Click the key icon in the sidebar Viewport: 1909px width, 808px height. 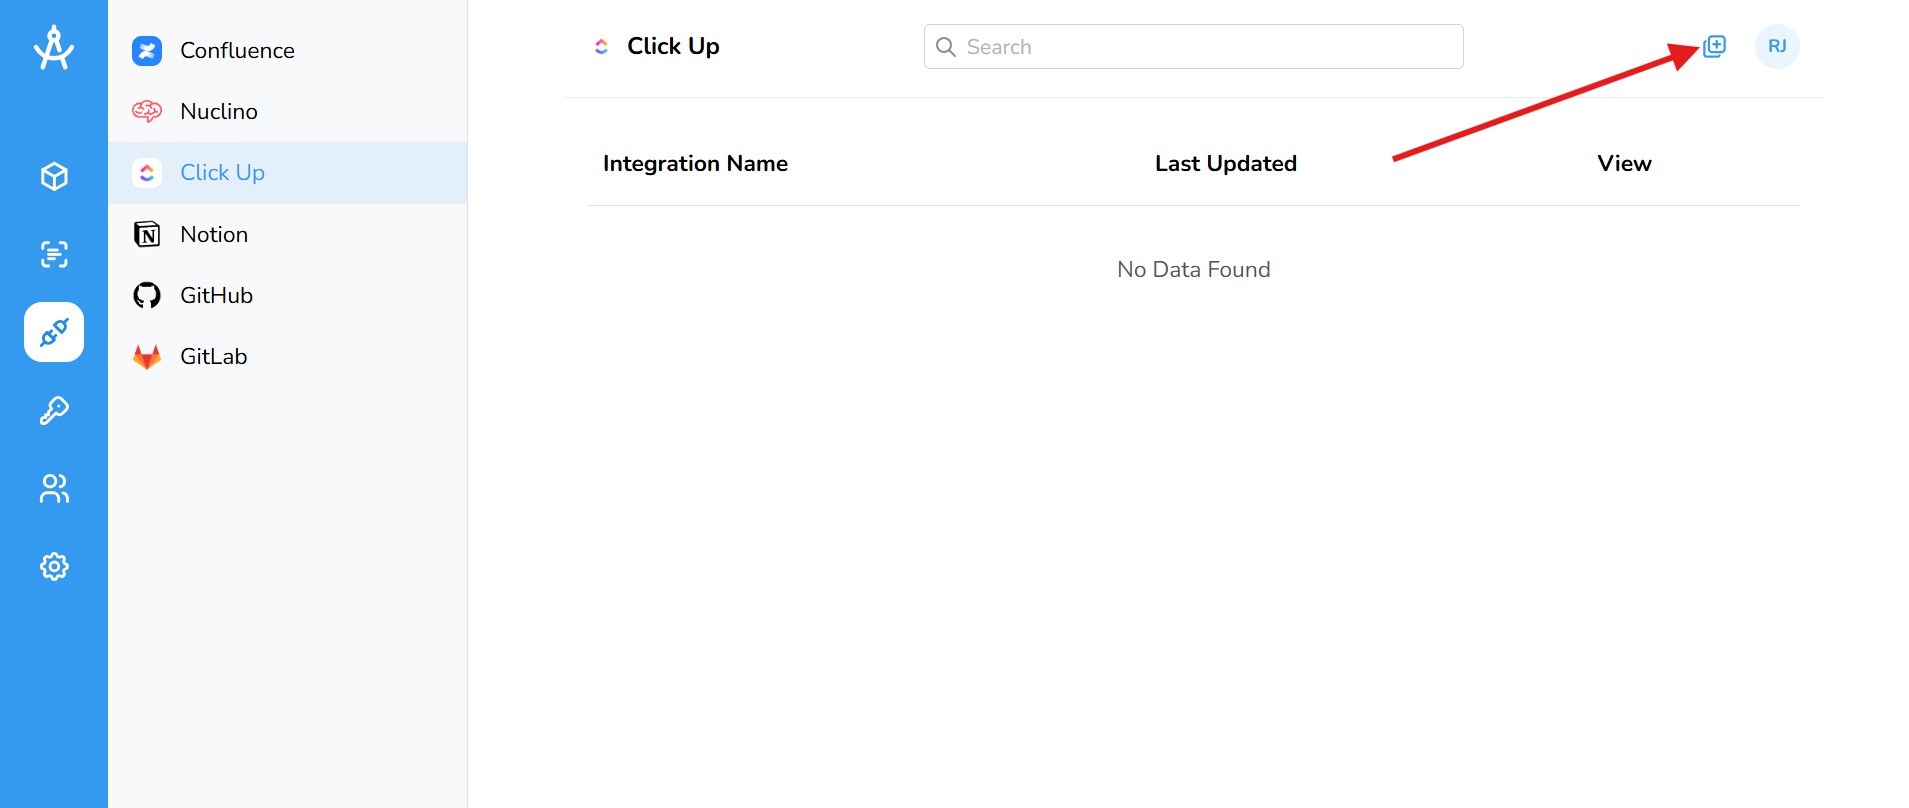pos(54,410)
